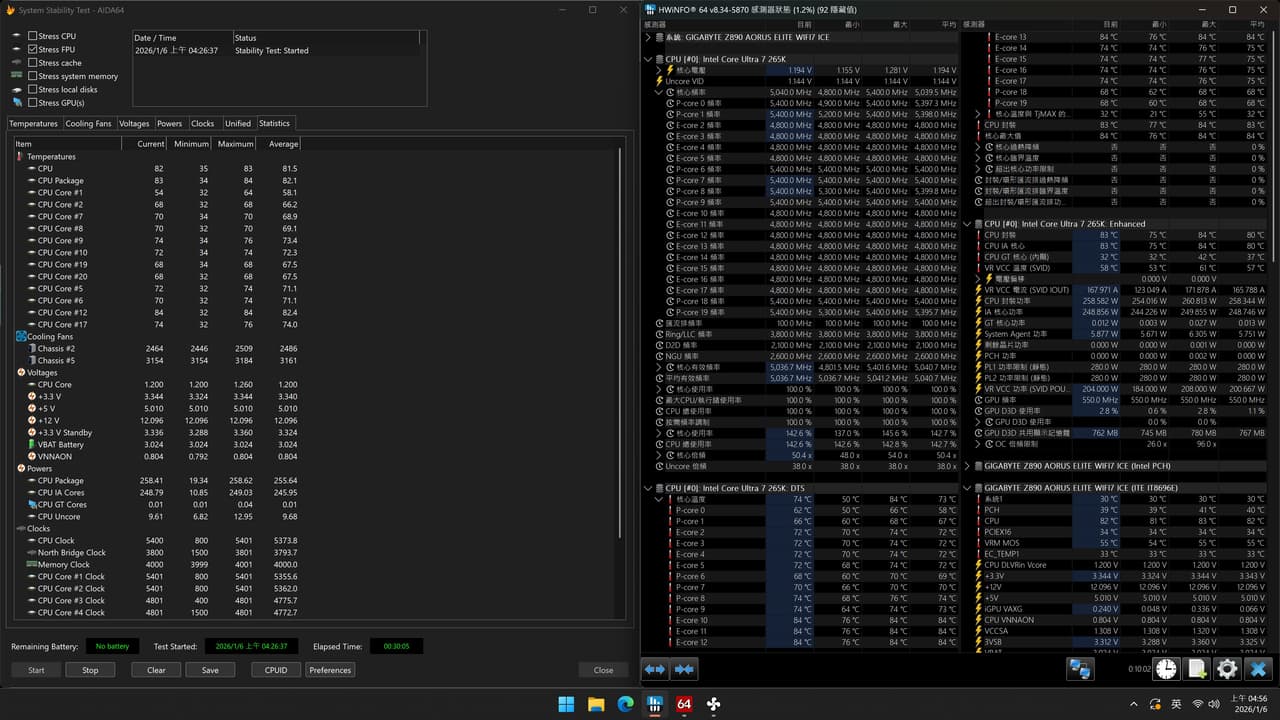Image resolution: width=1280 pixels, height=720 pixels.
Task: Open File Explorer from taskbar
Action: (x=596, y=704)
